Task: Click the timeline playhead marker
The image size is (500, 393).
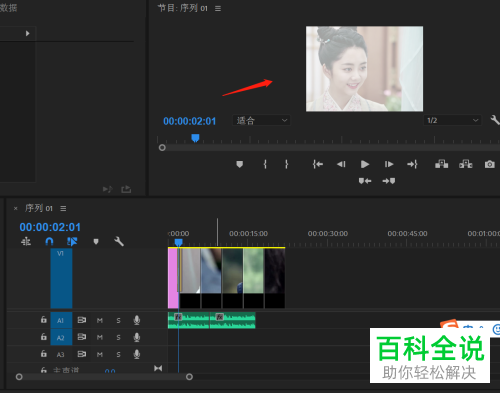Action: [x=179, y=242]
